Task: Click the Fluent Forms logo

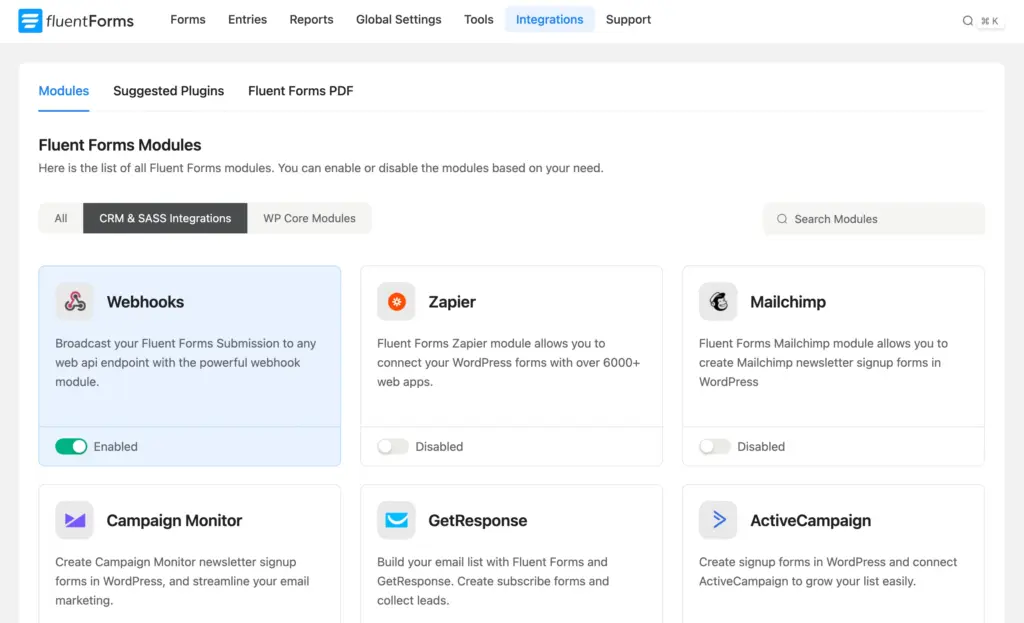Action: click(x=76, y=20)
